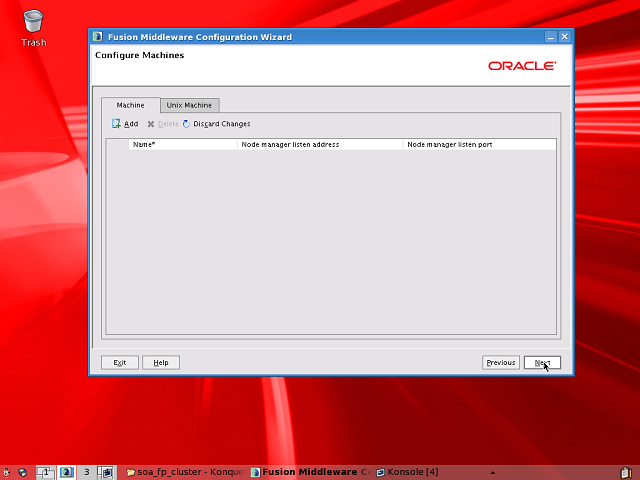
Task: Click the globe browser icon in the panel
Action: [23, 472]
